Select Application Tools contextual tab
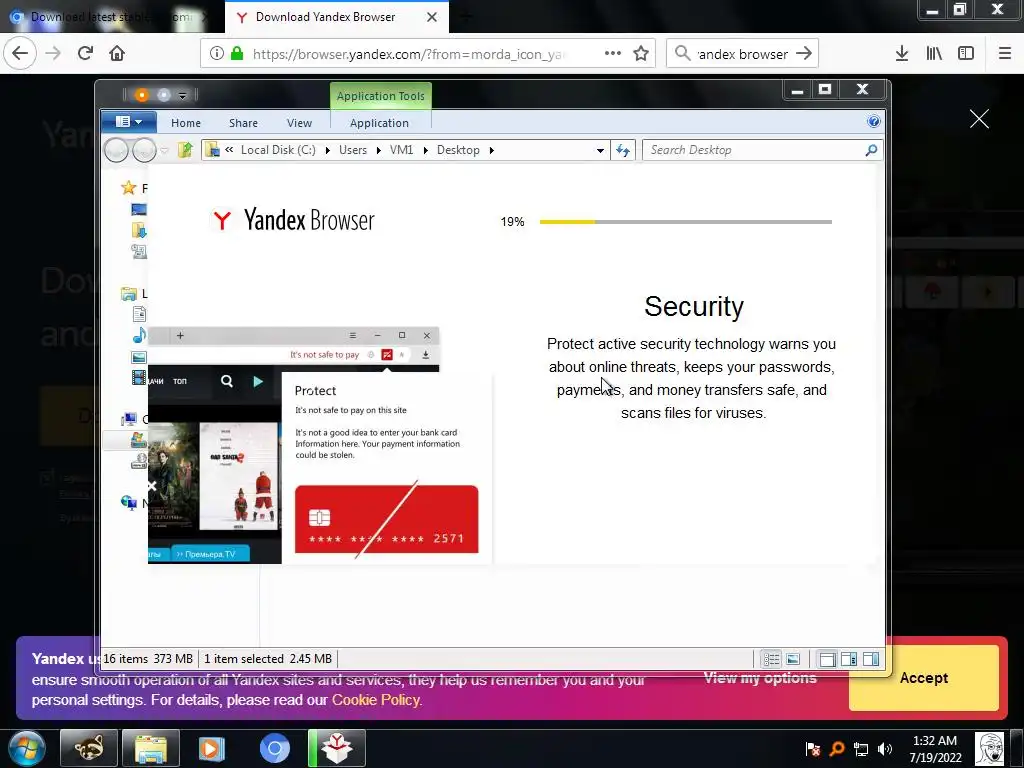1024x768 pixels. tap(381, 96)
